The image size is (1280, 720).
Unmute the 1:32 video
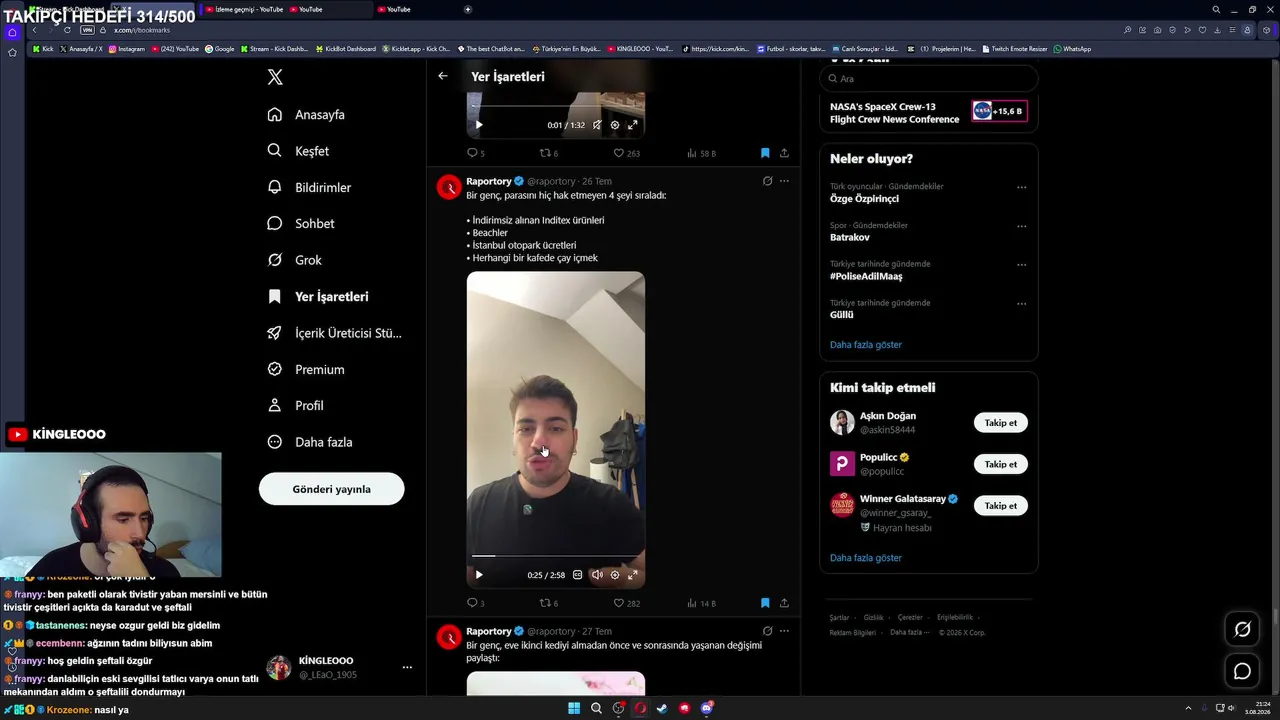[597, 125]
